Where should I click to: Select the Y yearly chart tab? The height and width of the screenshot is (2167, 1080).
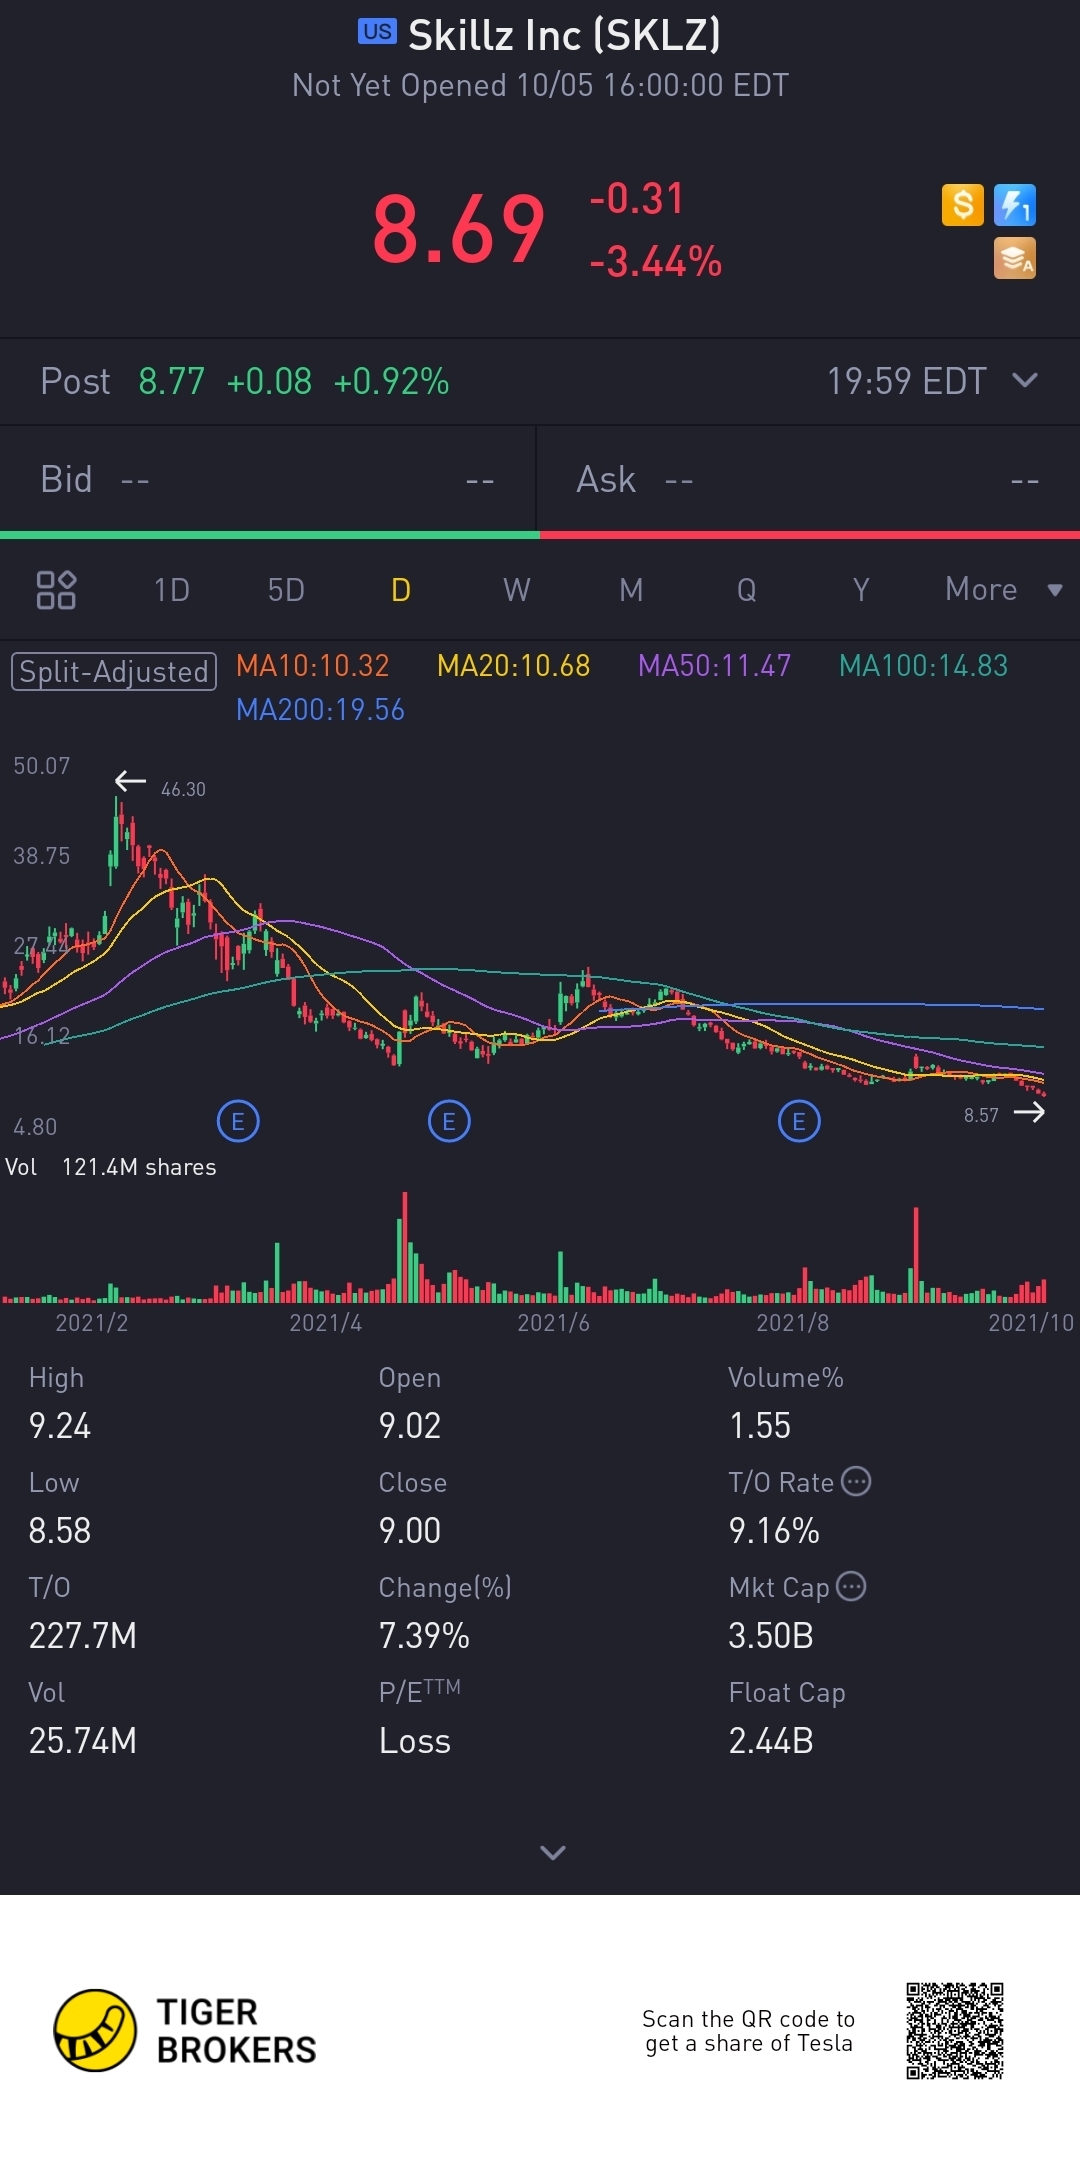(861, 590)
